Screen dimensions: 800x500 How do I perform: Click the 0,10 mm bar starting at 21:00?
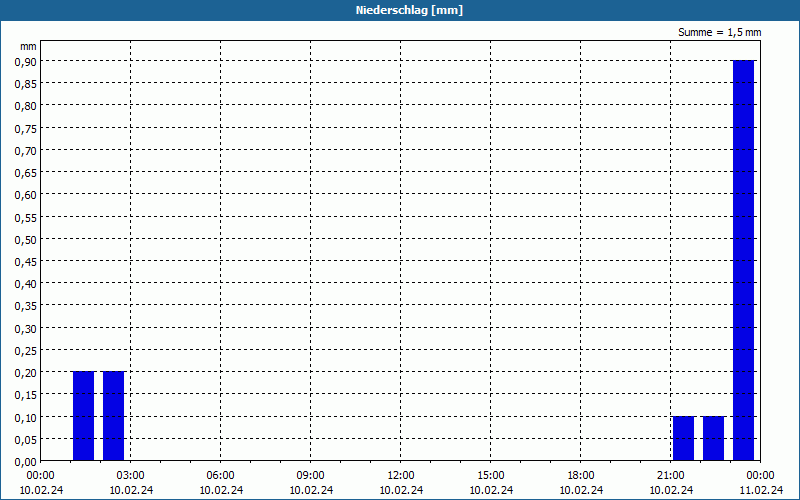tap(684, 438)
